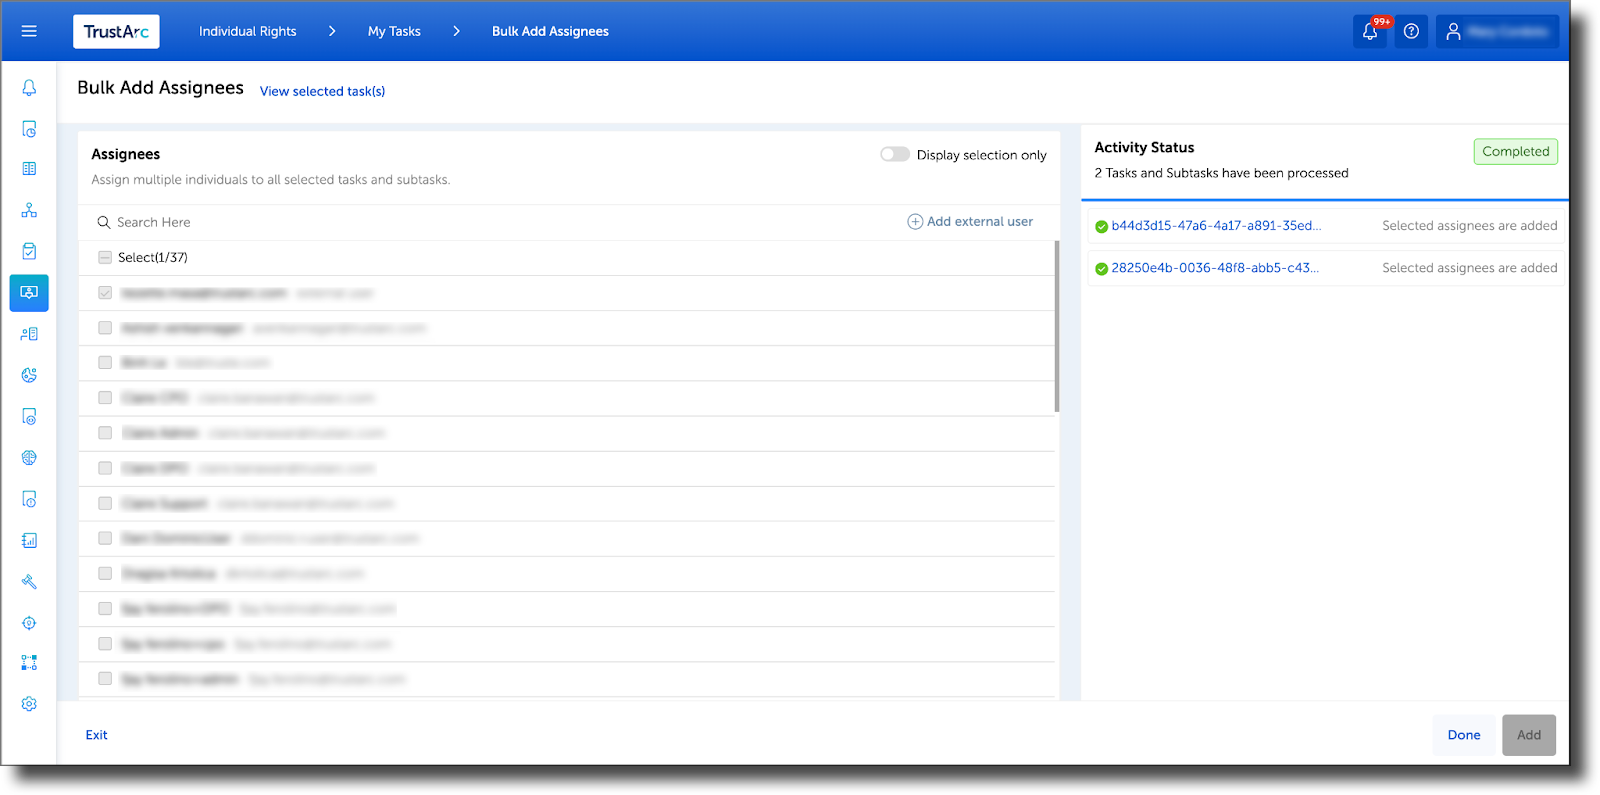Click the search magnifier icon in Assignees
The image size is (1600, 795).
pyautogui.click(x=103, y=222)
